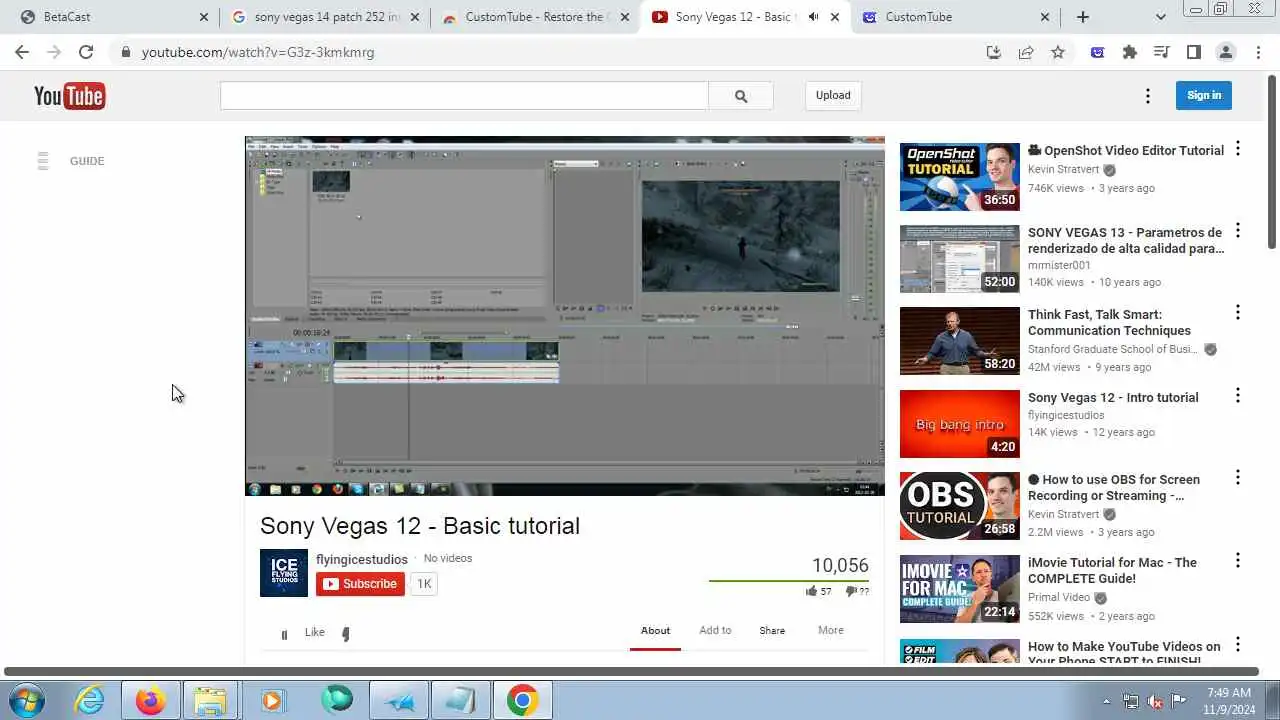Screen dimensions: 1280x720
Task: Click the vertical page scrollbar
Action: tap(1273, 160)
